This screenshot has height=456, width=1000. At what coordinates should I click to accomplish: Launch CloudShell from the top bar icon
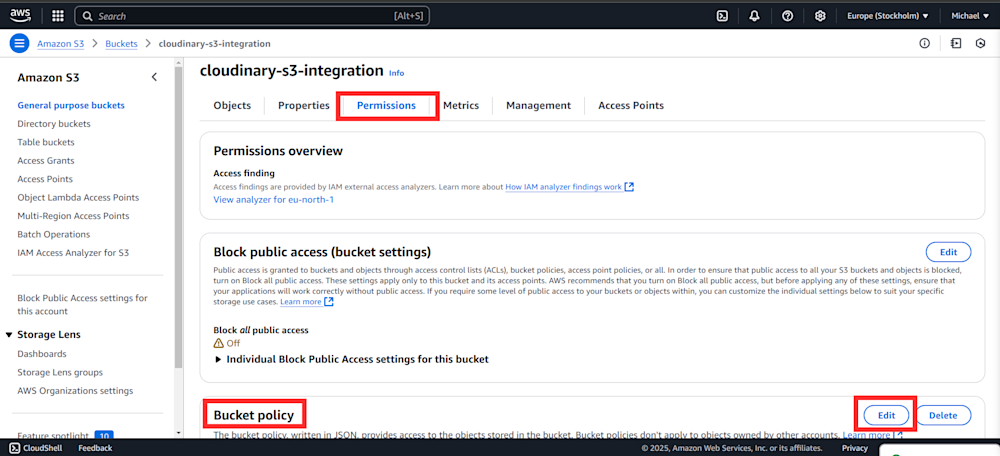(x=723, y=16)
